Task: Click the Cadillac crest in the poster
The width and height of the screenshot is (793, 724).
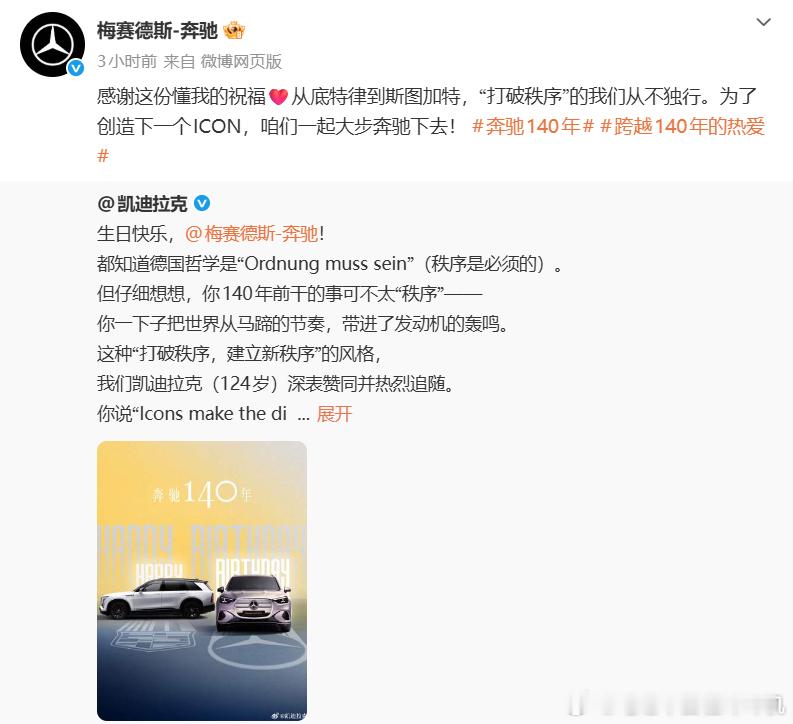Action: point(153,637)
